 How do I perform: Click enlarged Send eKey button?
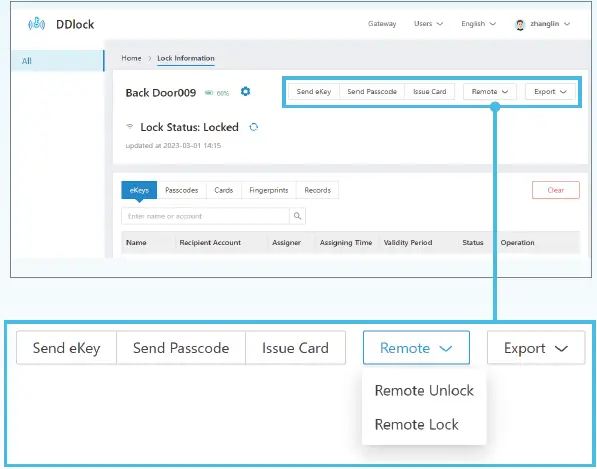[x=67, y=348]
